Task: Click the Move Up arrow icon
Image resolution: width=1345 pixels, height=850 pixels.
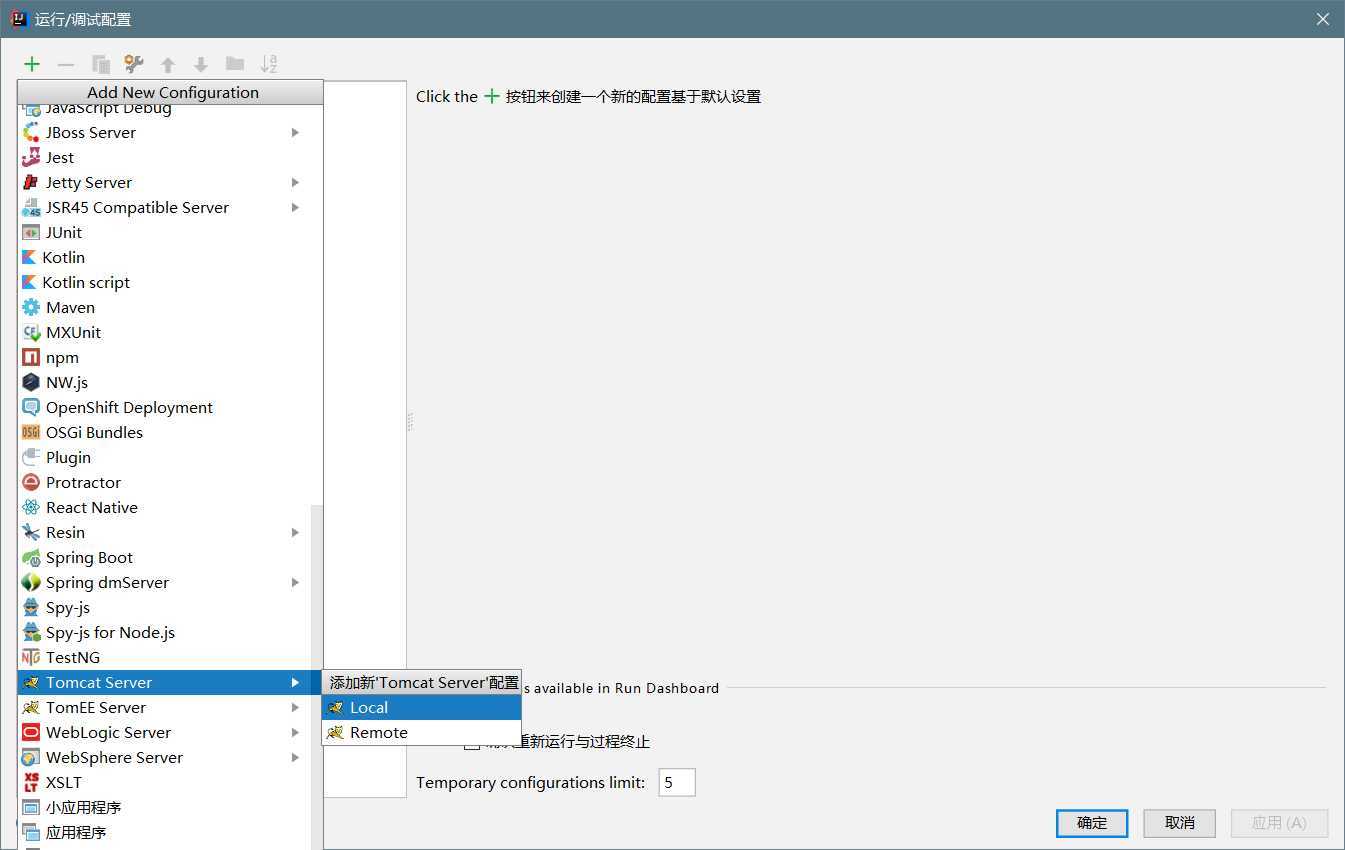Action: (168, 64)
